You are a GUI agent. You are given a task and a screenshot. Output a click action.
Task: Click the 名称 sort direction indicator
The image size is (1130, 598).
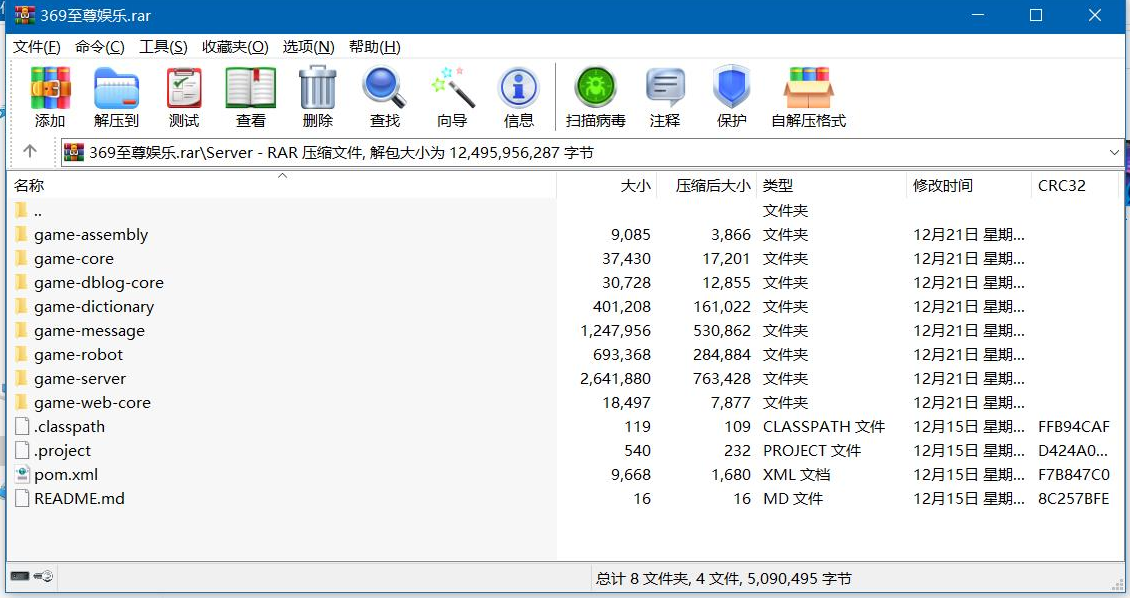coord(282,176)
